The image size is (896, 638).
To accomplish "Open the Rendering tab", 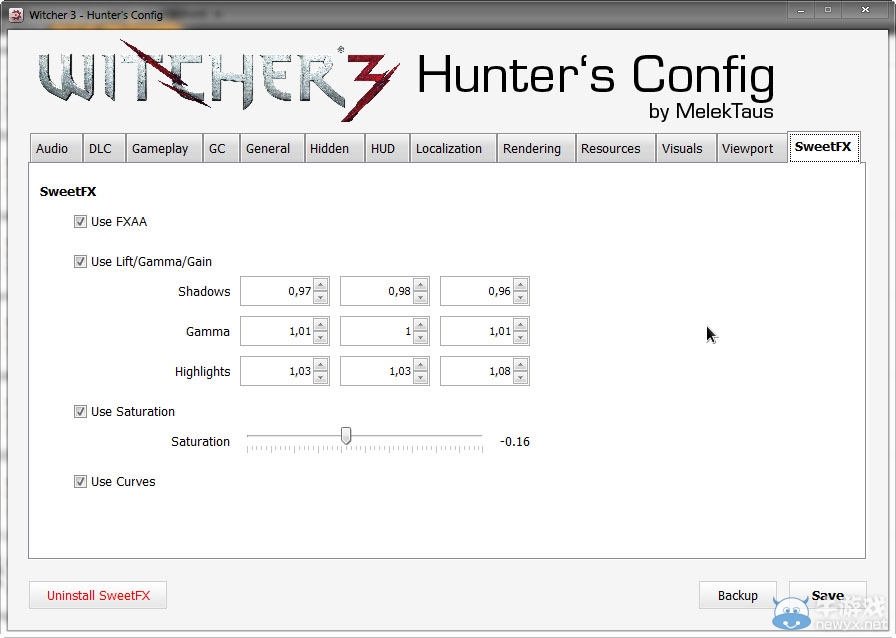I will [x=536, y=149].
